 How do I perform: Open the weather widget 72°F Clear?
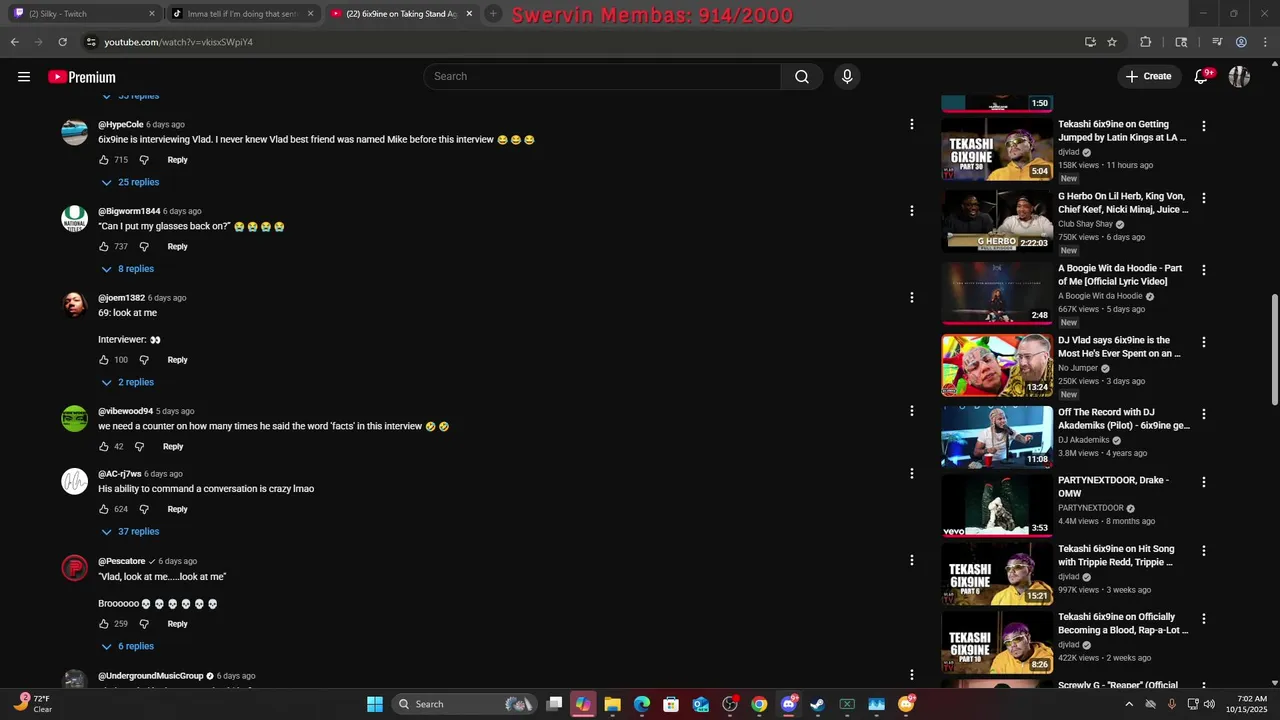tap(32, 704)
